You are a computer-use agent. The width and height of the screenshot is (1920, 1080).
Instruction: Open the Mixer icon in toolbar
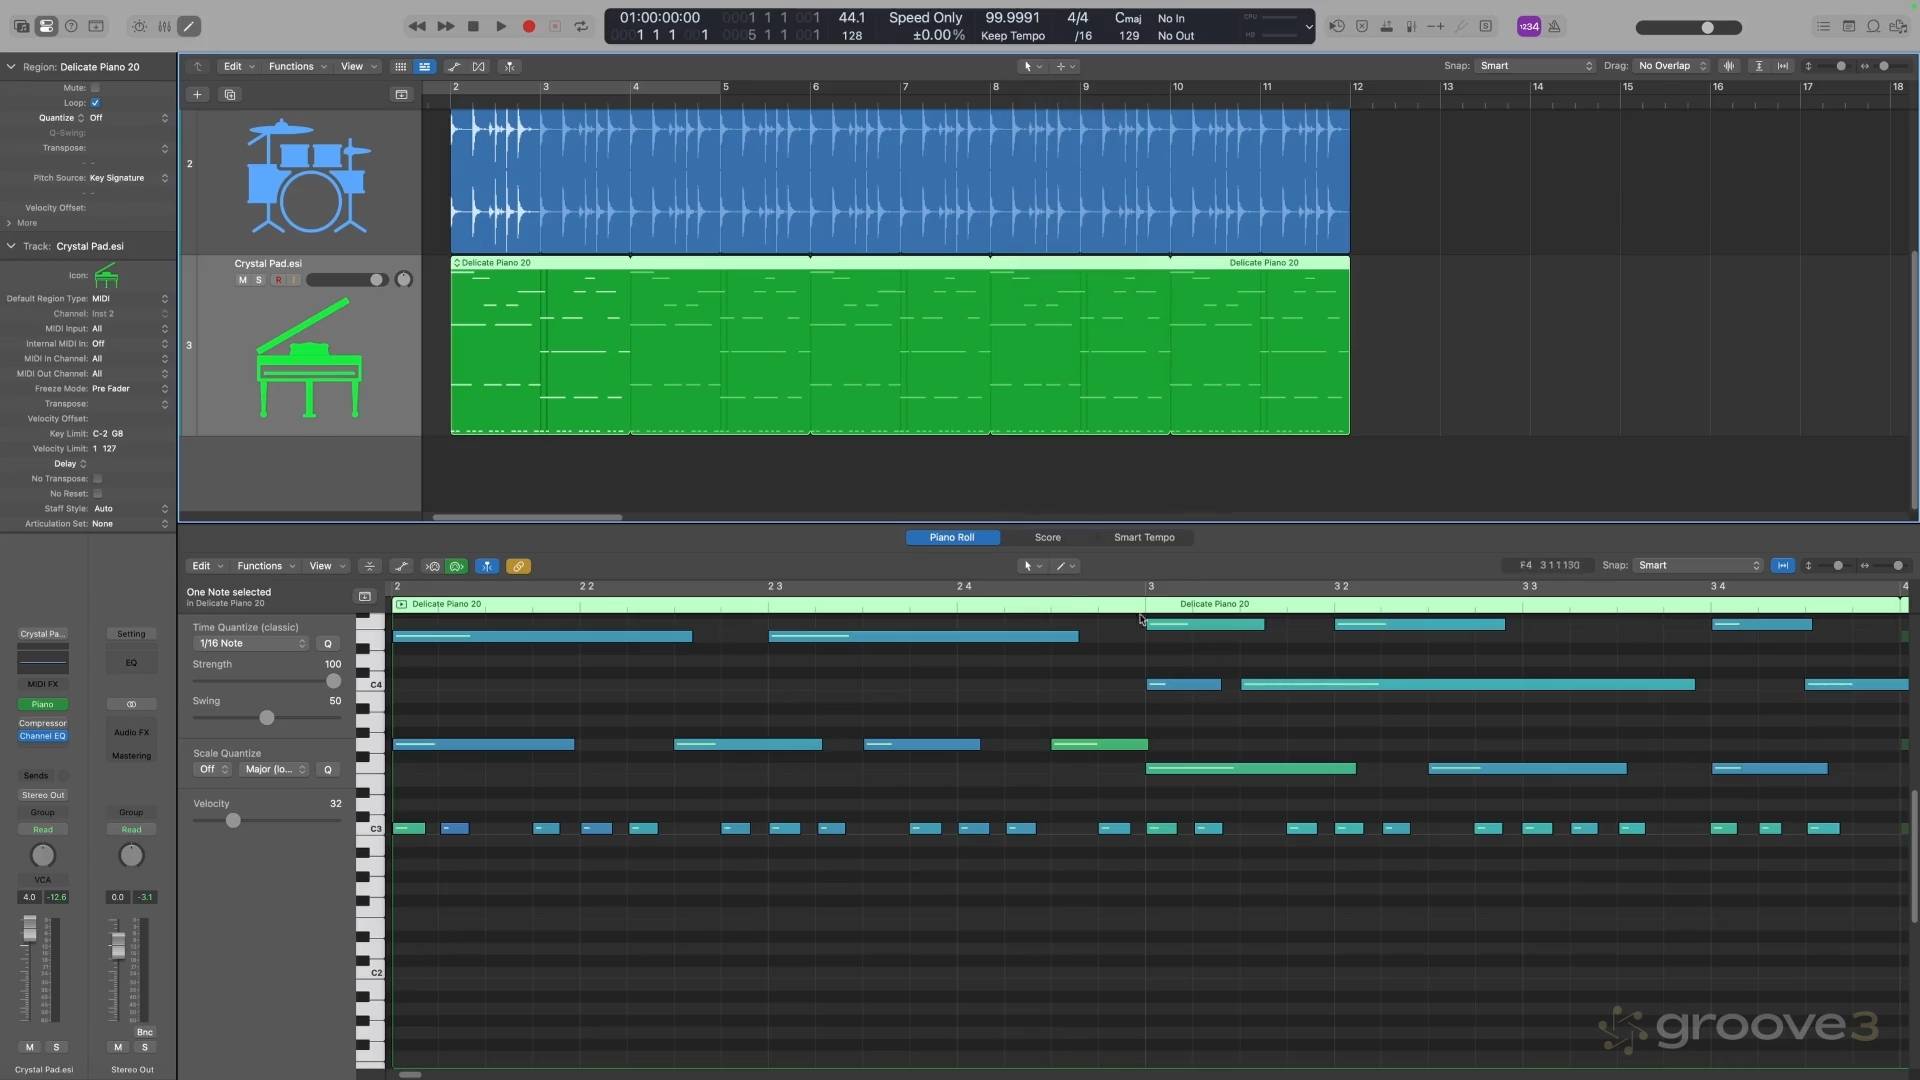[164, 27]
